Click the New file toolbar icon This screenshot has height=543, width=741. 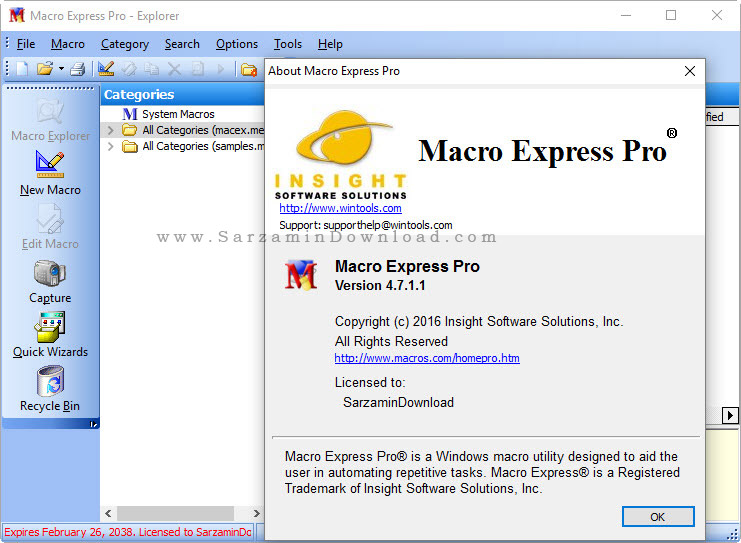(x=22, y=69)
